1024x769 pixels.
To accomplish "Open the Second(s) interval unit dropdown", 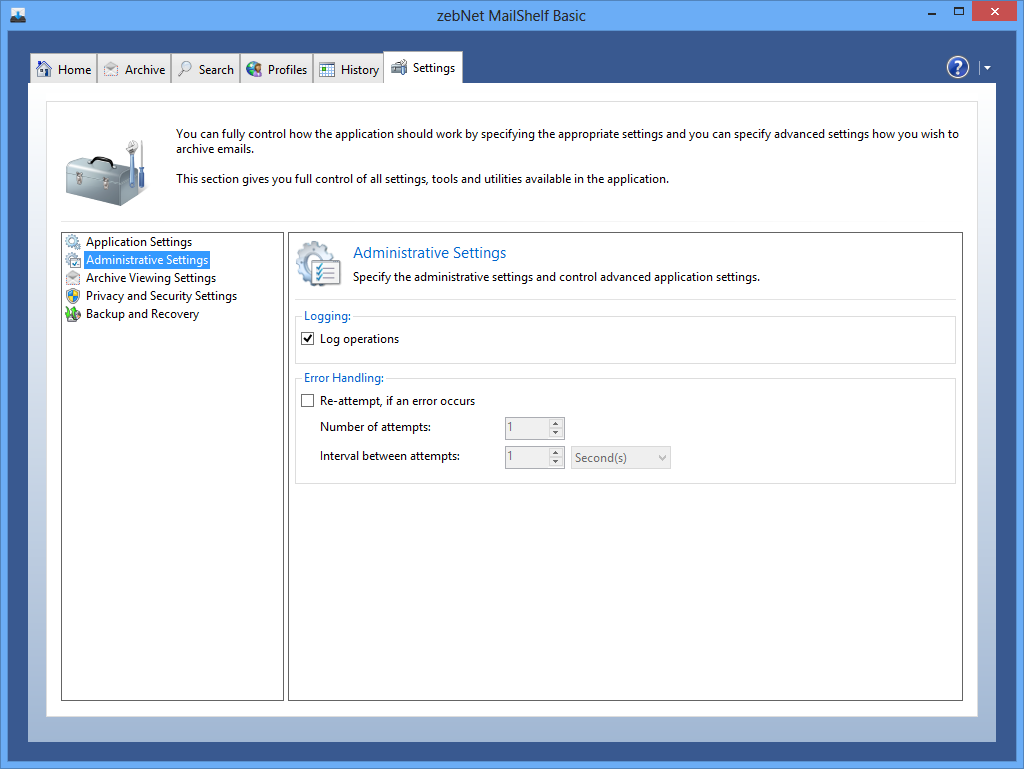I will 620,457.
